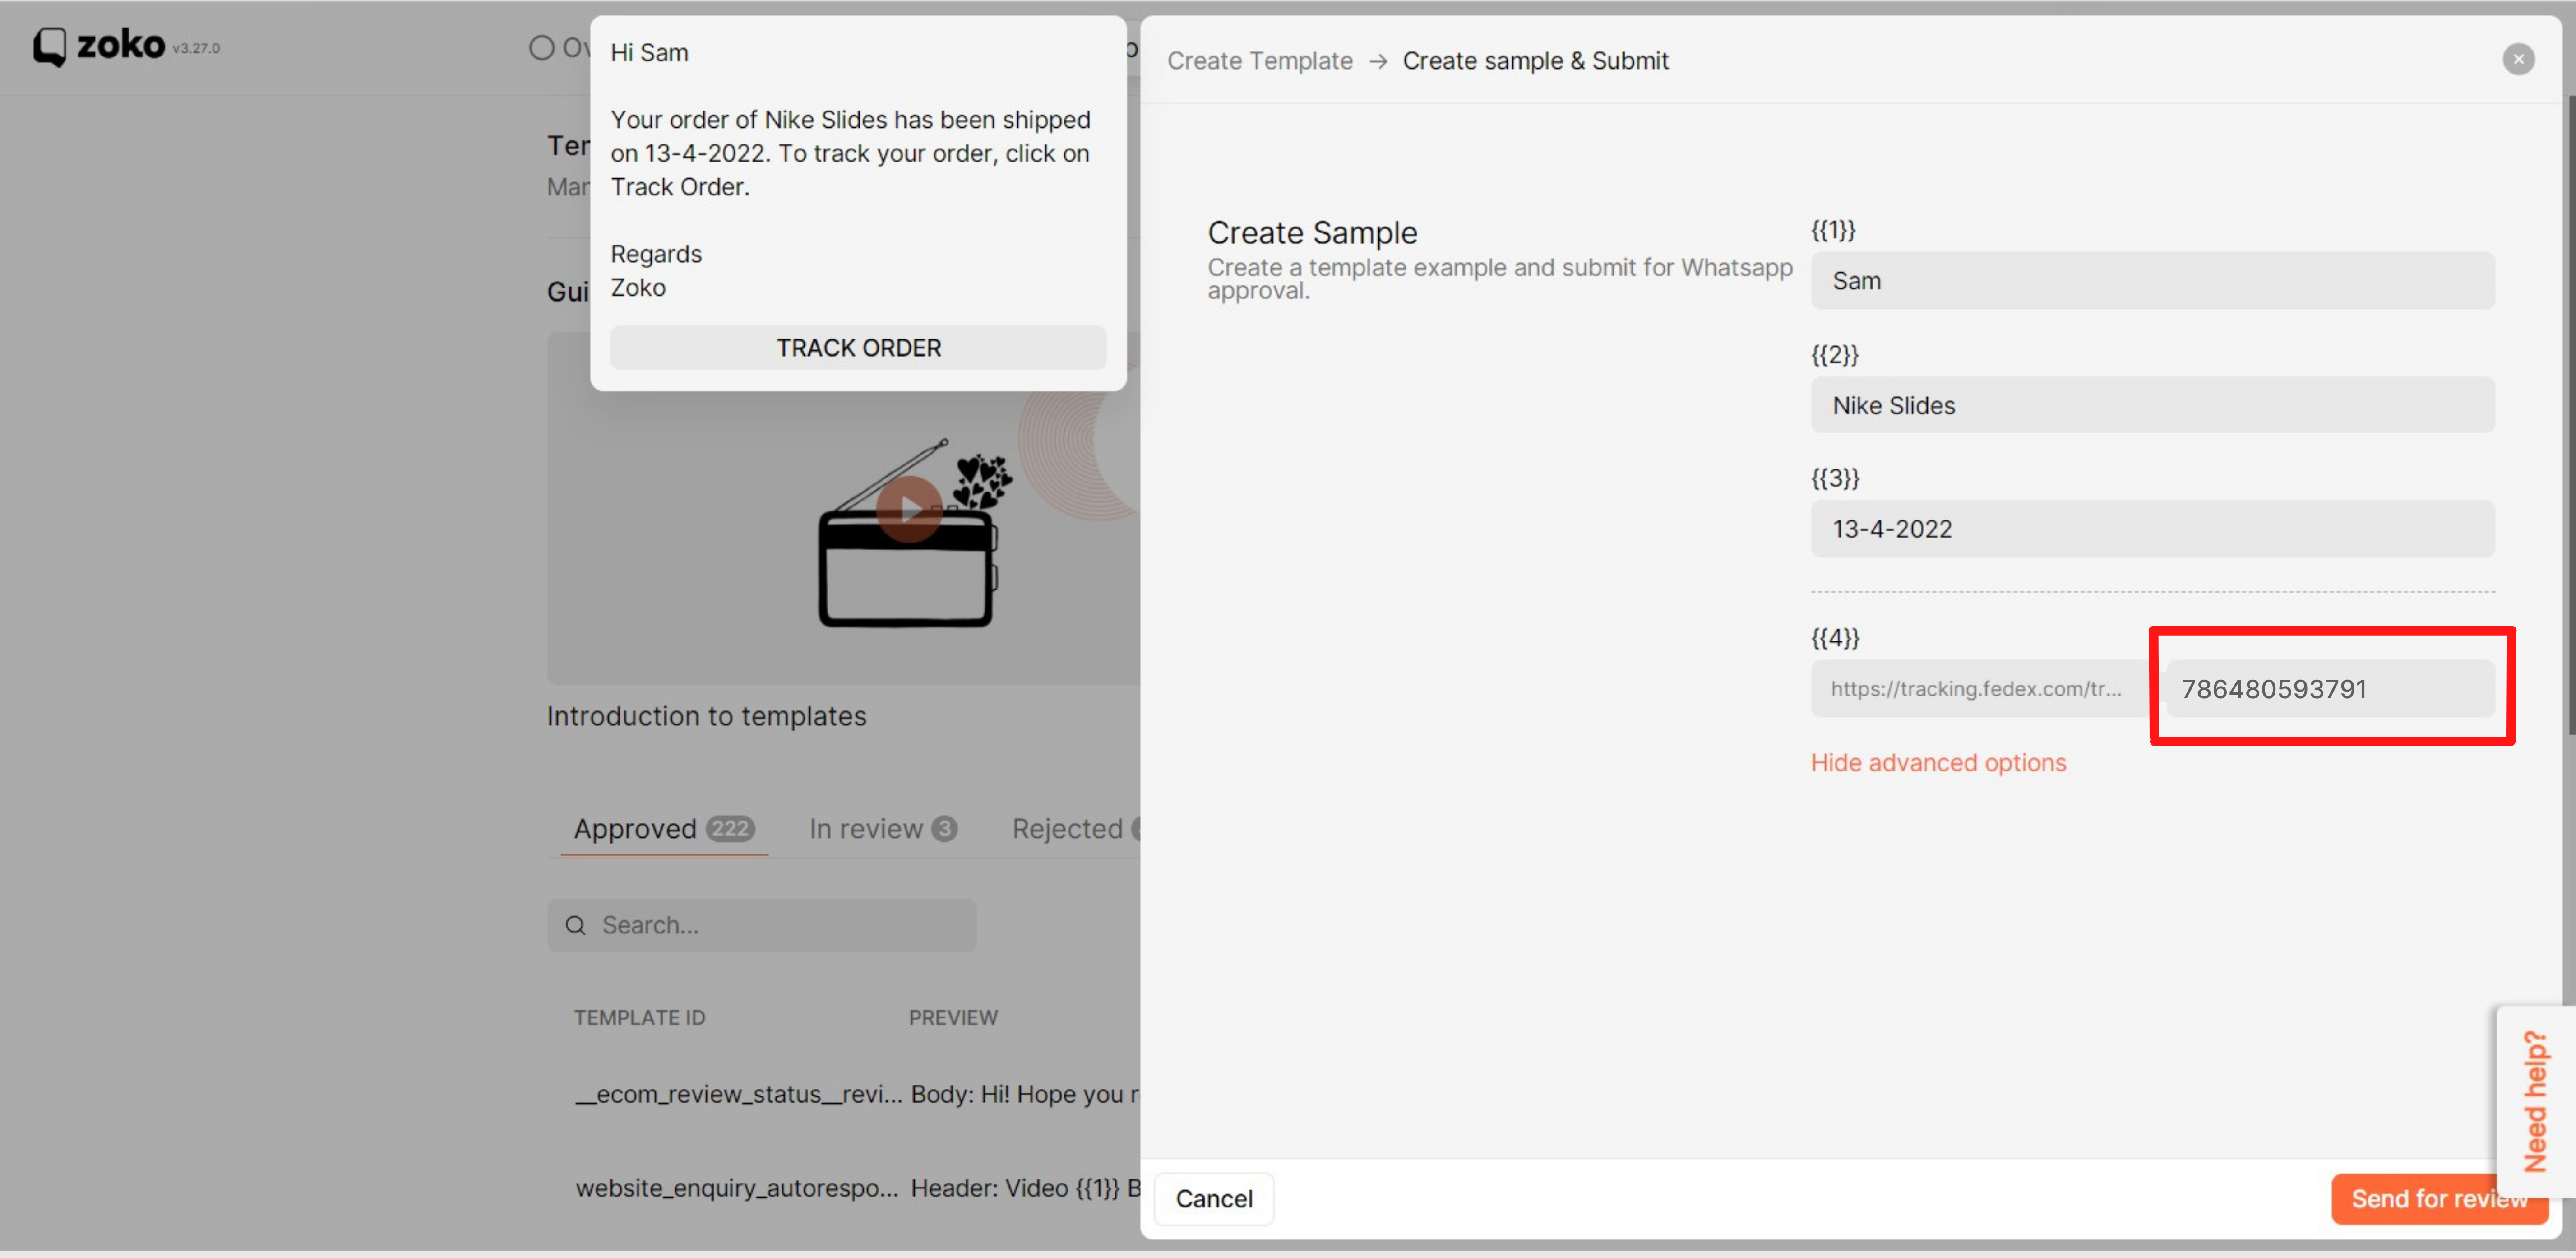Click the 222 approved count badge
2576x1258 pixels.
(x=730, y=829)
